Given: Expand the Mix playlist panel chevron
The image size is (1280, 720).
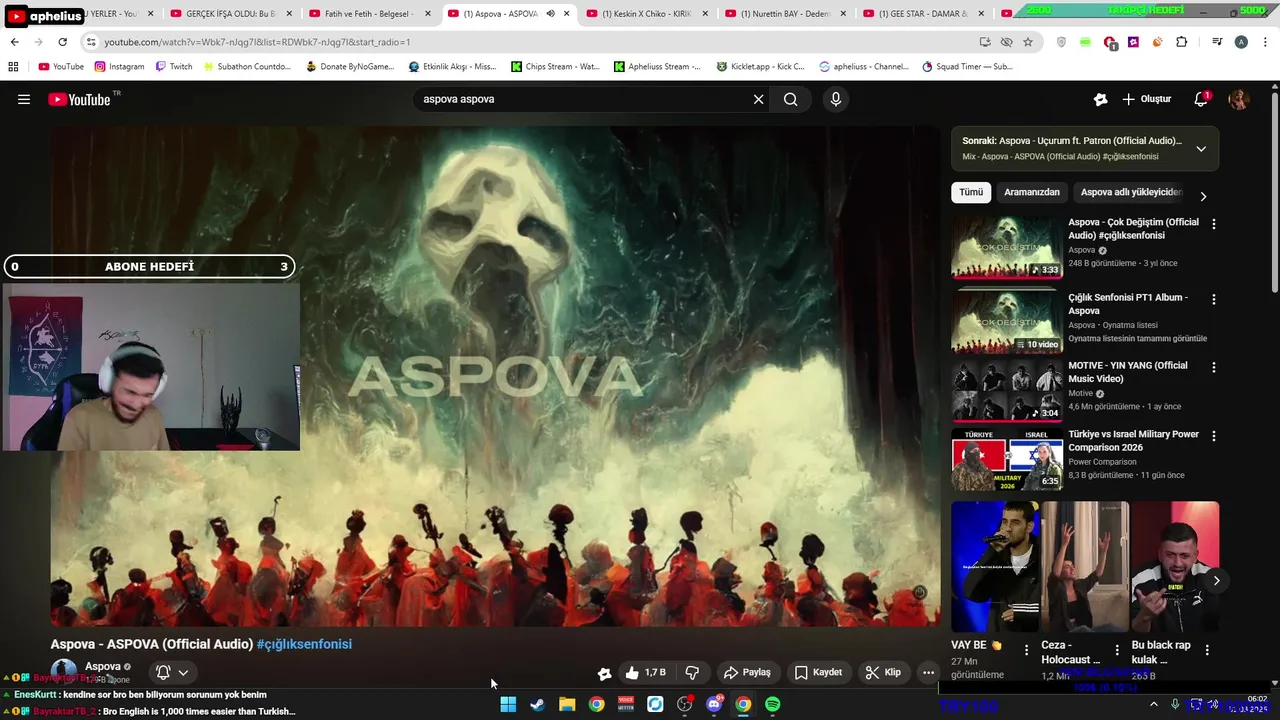Looking at the screenshot, I should click(1201, 149).
